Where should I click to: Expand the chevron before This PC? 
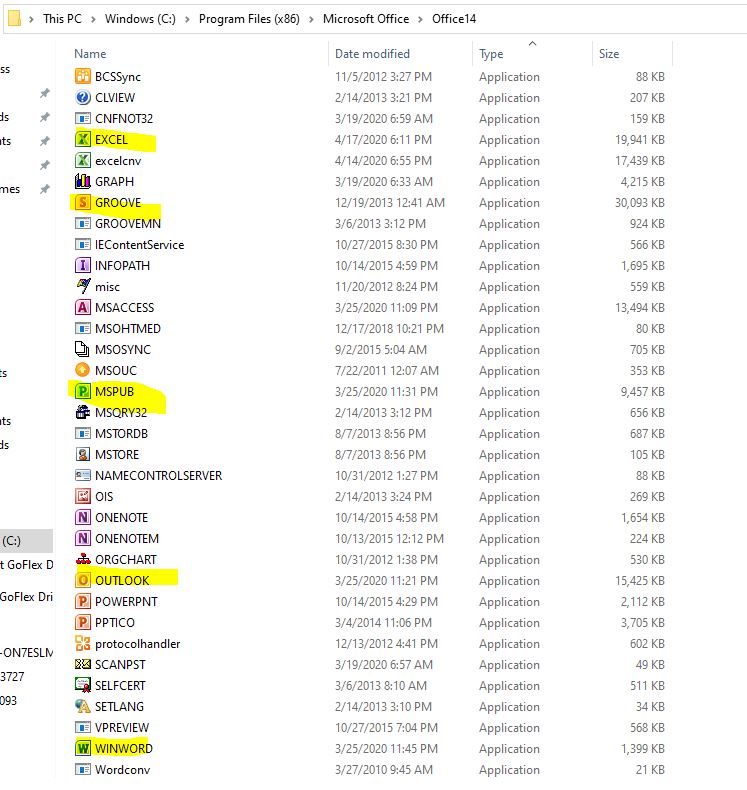pos(31,19)
